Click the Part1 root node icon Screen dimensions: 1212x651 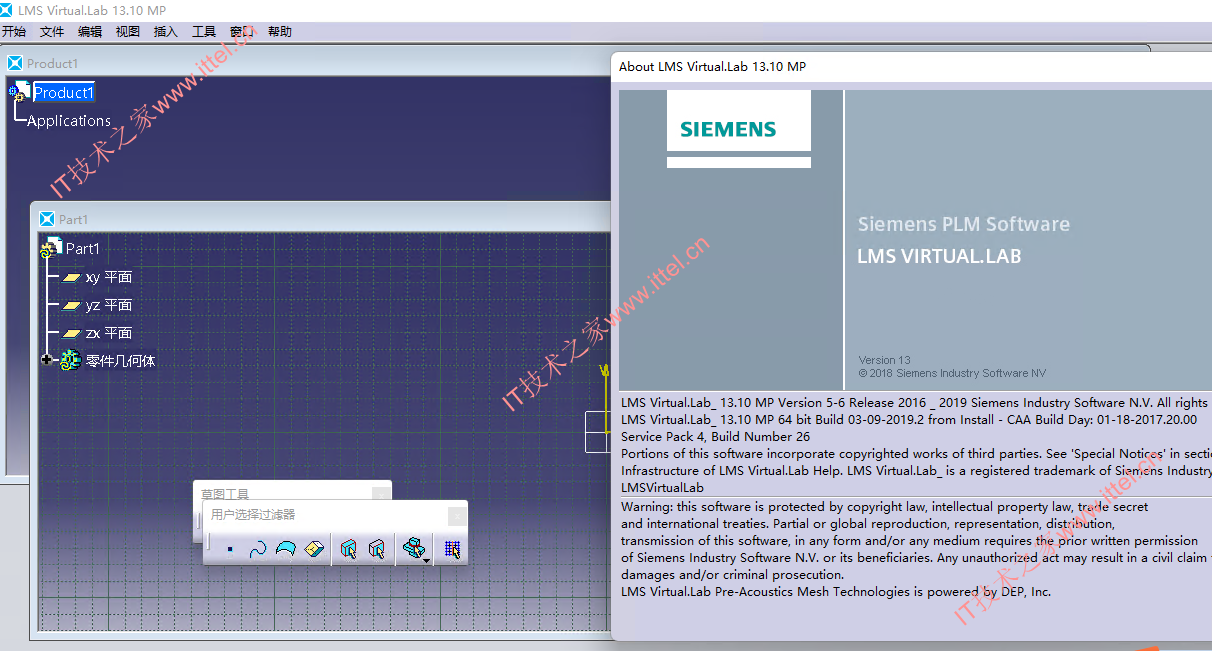(x=51, y=248)
